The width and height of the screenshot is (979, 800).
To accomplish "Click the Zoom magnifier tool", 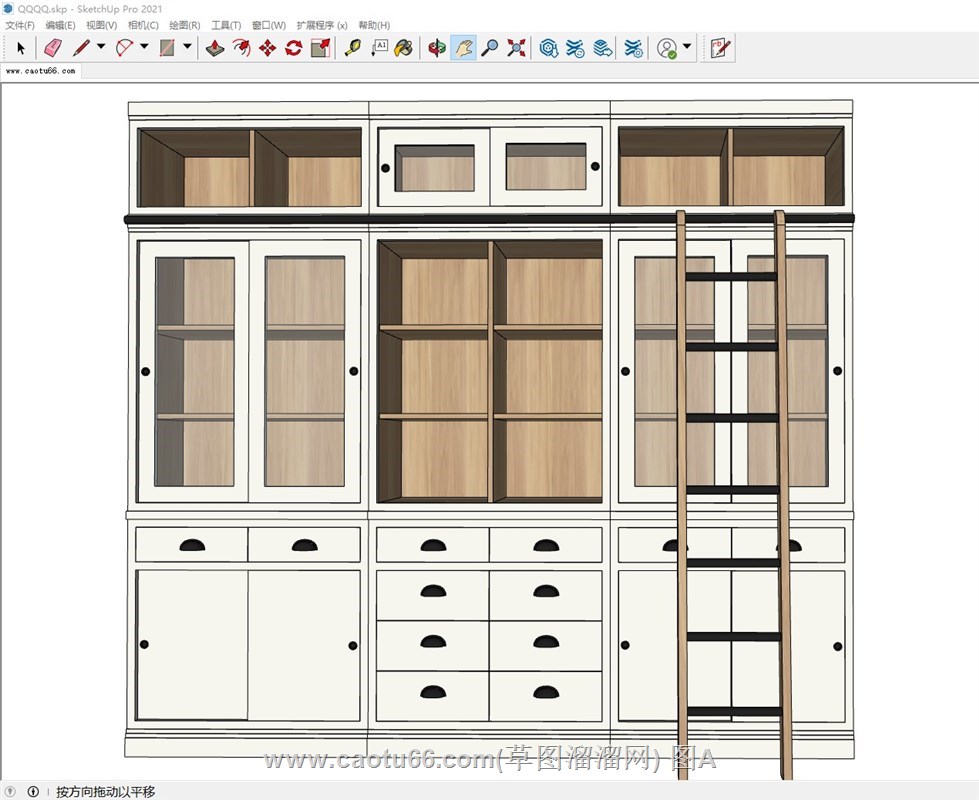I will [489, 47].
